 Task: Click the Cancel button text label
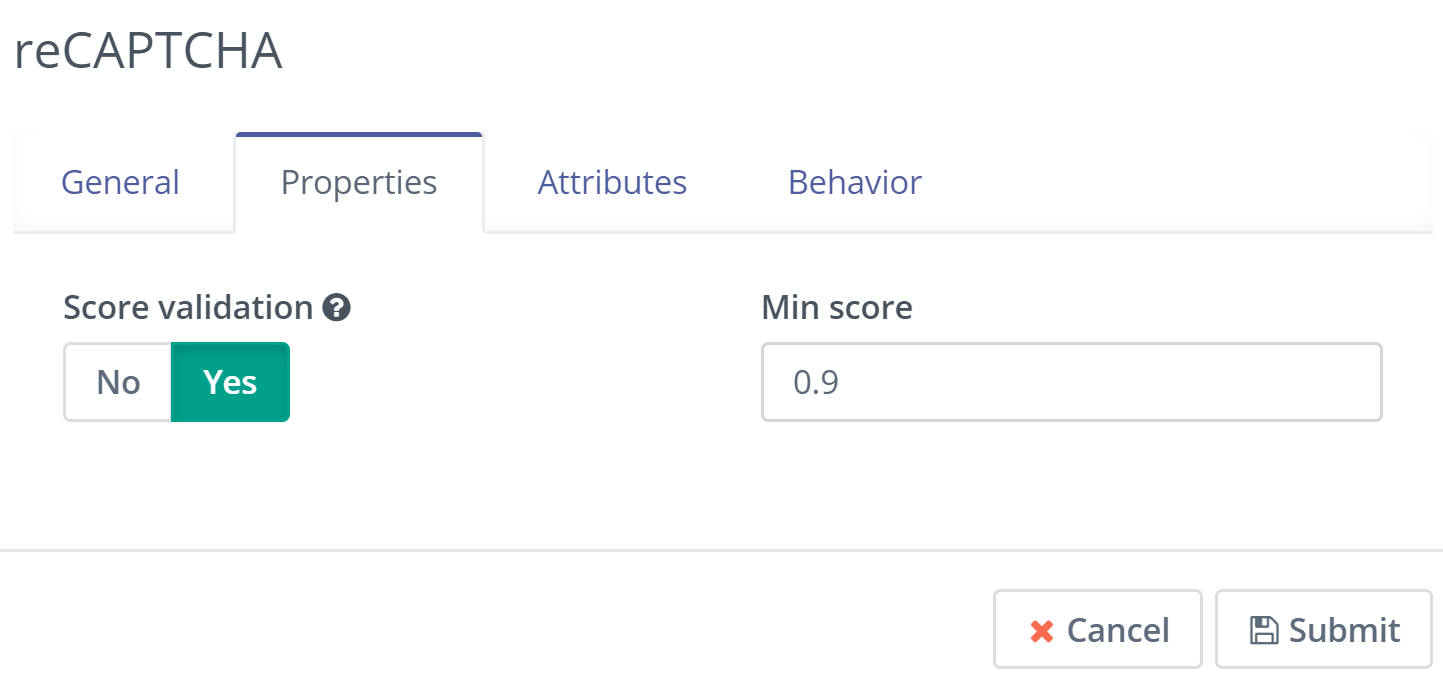coord(1118,630)
